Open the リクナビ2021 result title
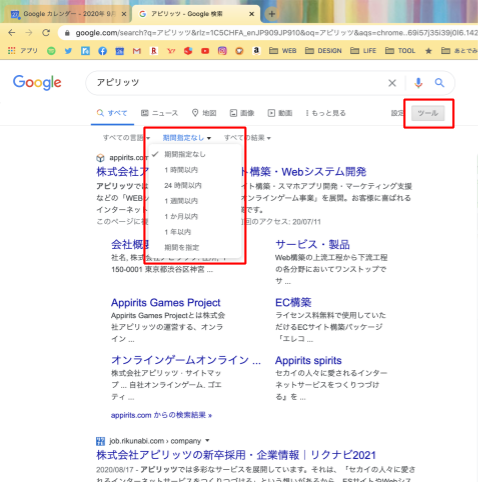This screenshot has height=482, width=478. [236, 455]
